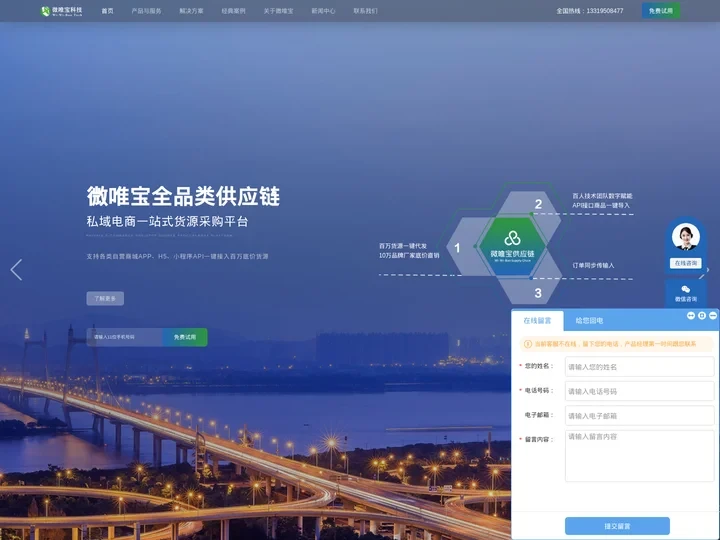The image size is (720, 540).
Task: Click the 在线咨询 button
Action: tap(686, 263)
